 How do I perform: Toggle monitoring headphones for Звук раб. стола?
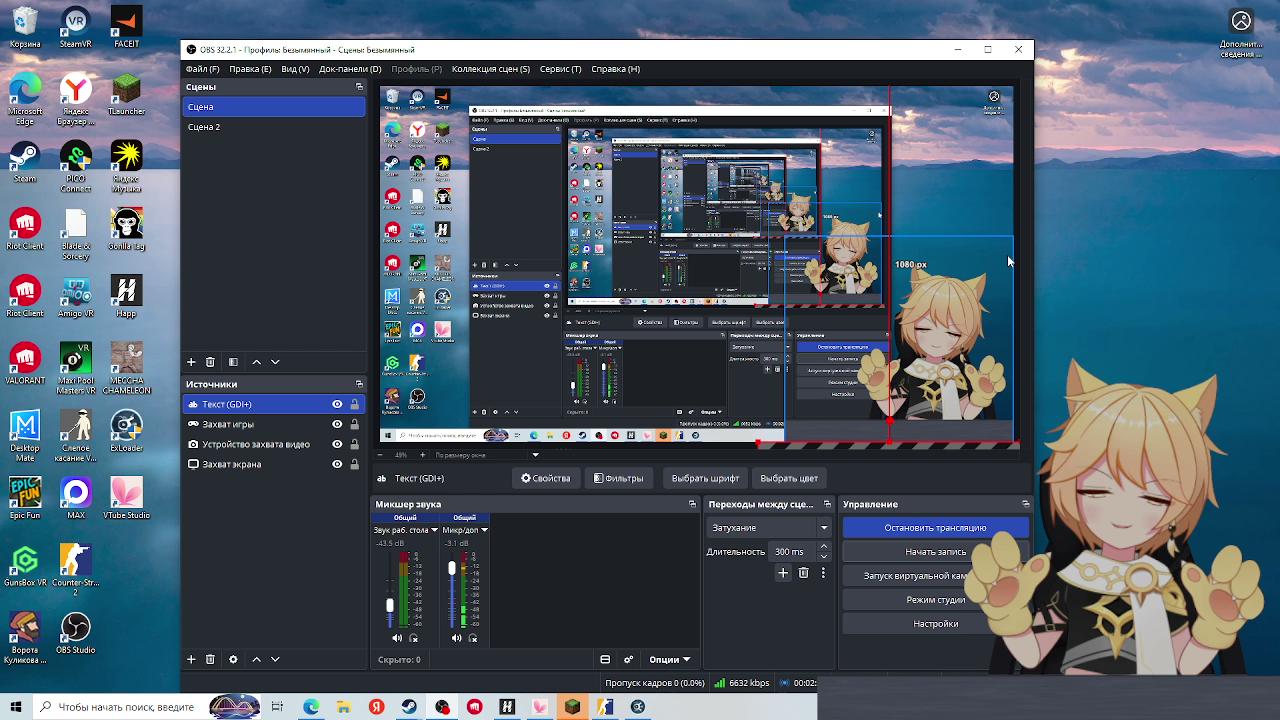click(x=414, y=638)
